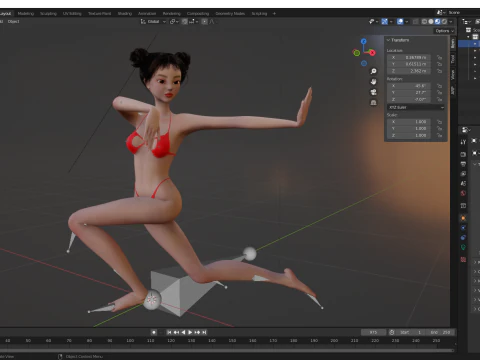Open the snapping options dropdown
This screenshot has height=360, width=480.
point(193,22)
